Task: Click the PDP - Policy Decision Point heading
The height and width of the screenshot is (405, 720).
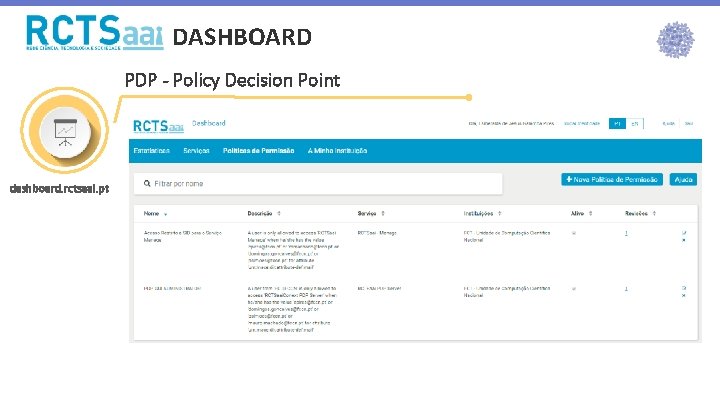Action: pyautogui.click(x=232, y=80)
